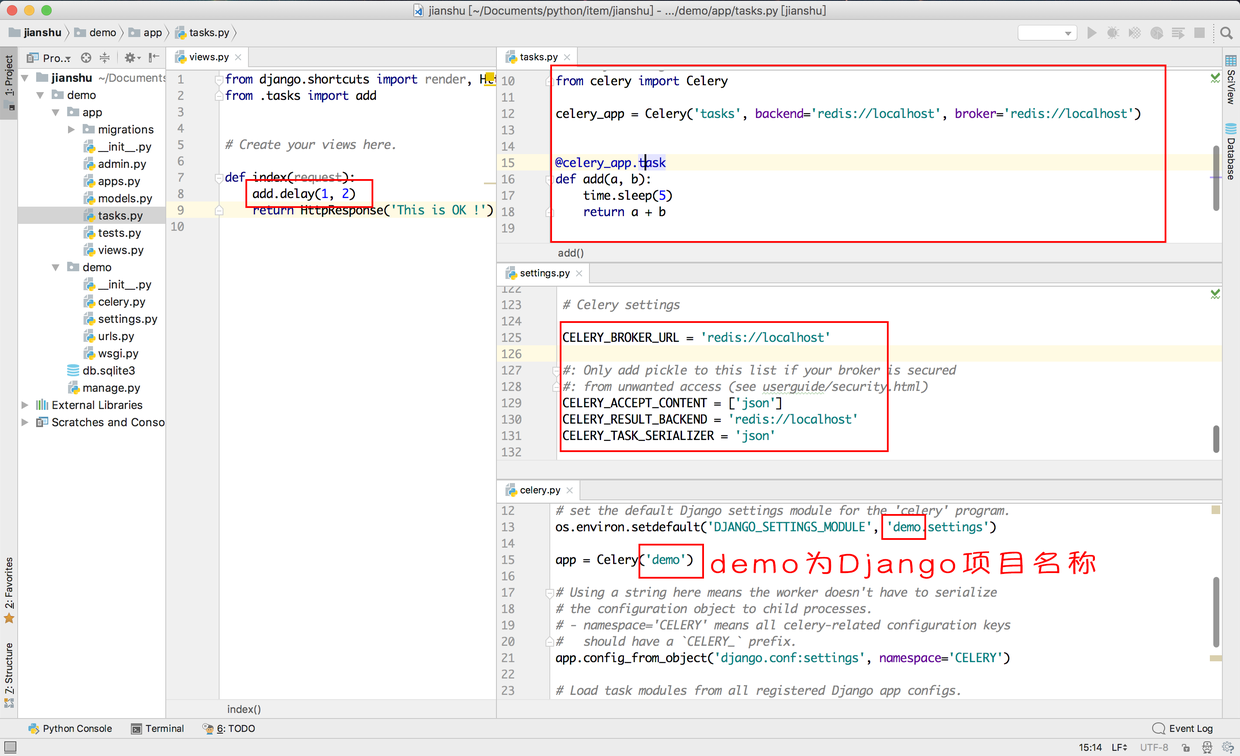Open the Terminal tool window
1240x756 pixels.
[x=158, y=729]
